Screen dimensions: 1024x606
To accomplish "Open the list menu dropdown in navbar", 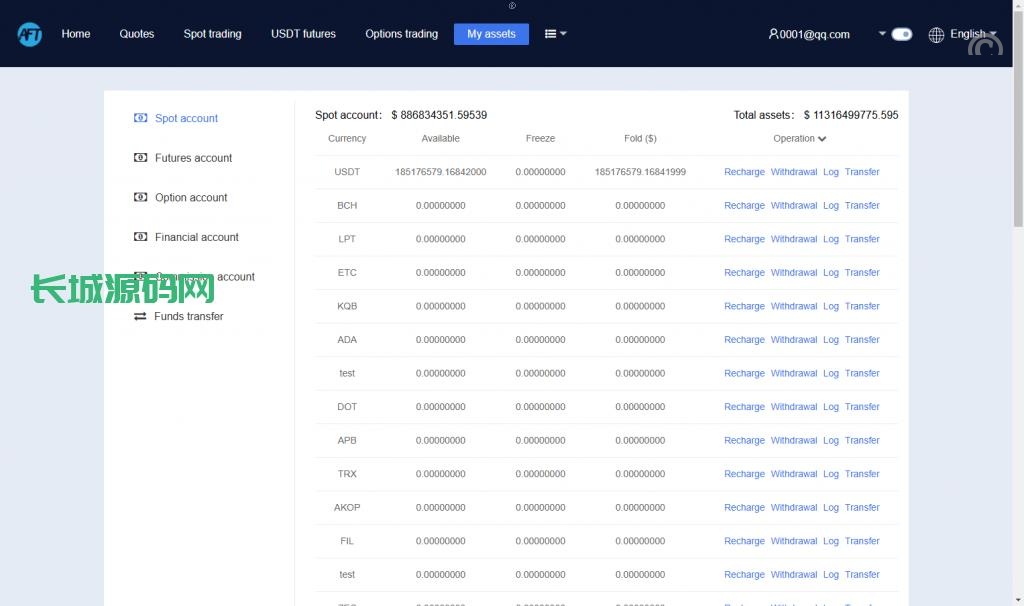I will [x=555, y=34].
